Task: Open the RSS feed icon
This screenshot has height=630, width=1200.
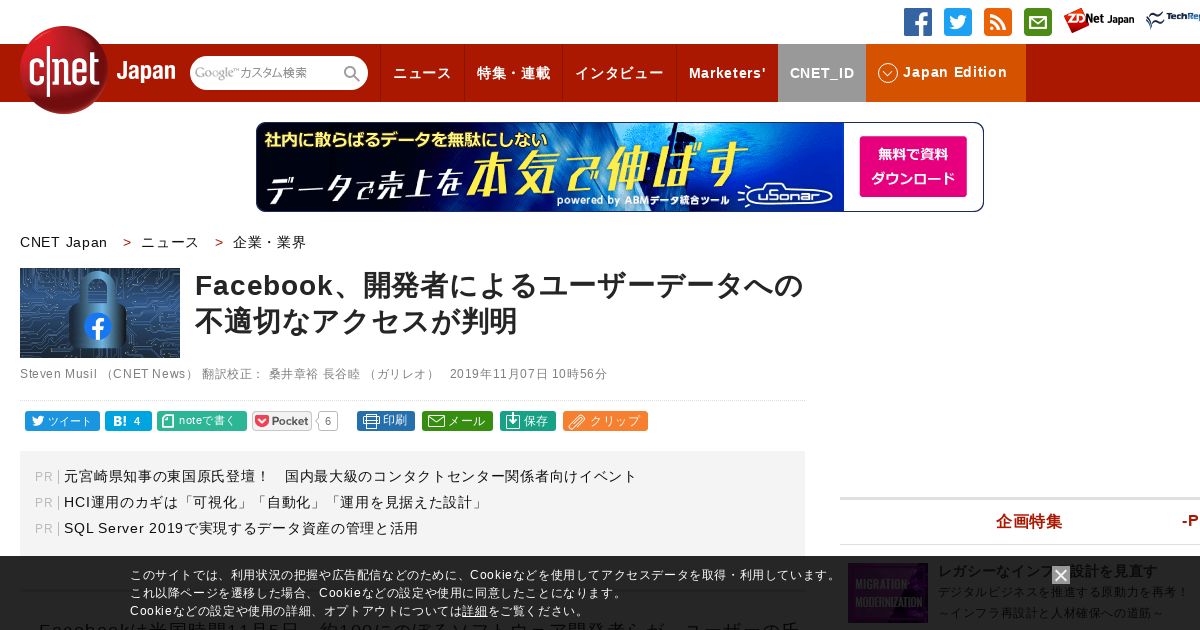Action: [998, 22]
